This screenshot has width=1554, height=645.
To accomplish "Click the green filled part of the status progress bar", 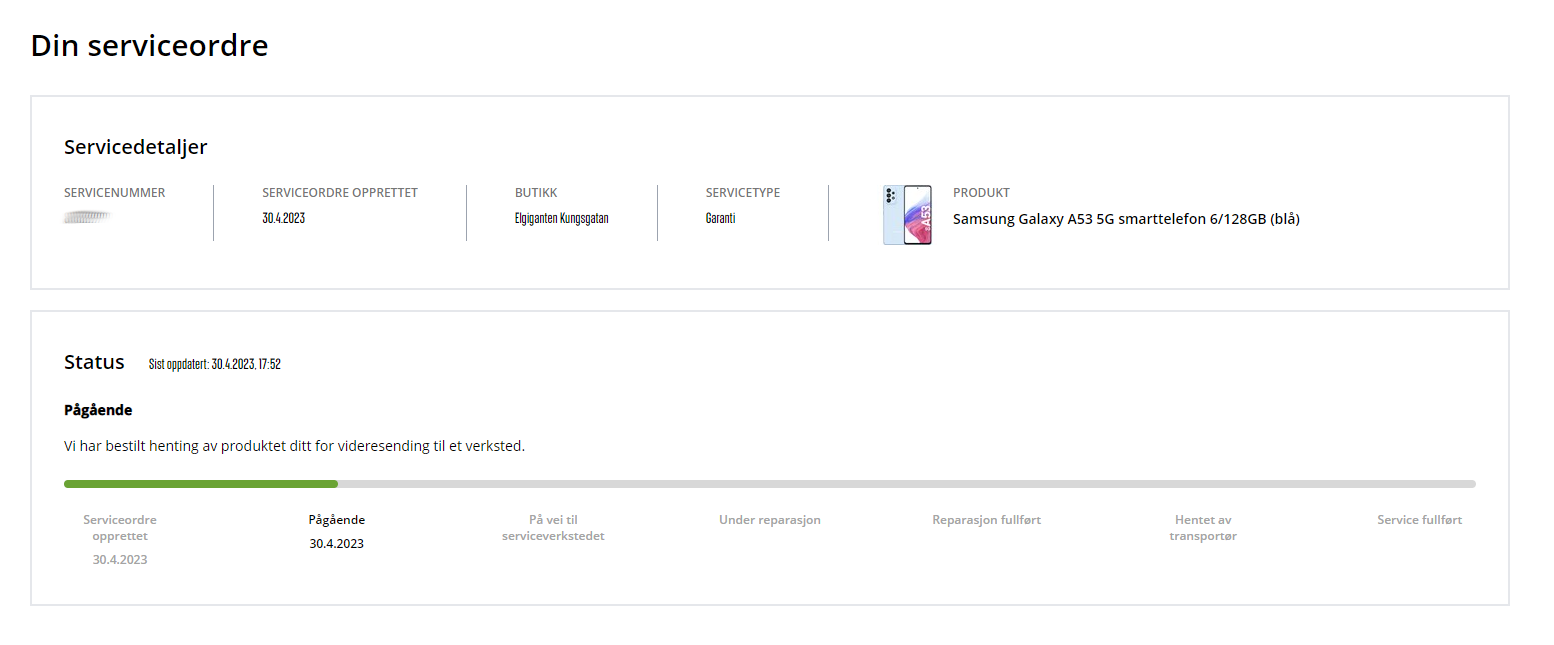I will (201, 484).
